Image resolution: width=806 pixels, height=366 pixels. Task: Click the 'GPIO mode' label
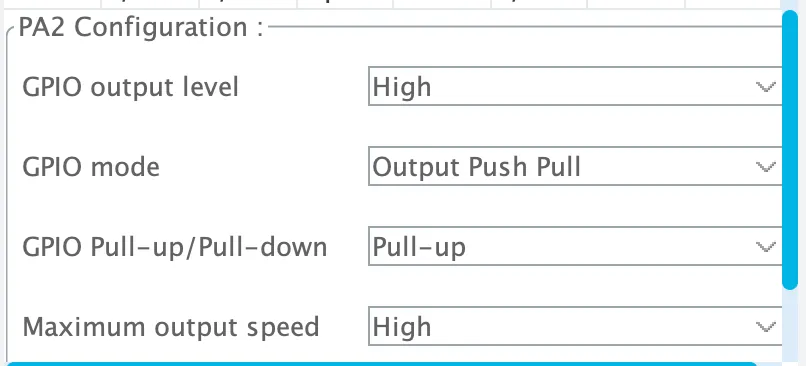click(x=91, y=167)
